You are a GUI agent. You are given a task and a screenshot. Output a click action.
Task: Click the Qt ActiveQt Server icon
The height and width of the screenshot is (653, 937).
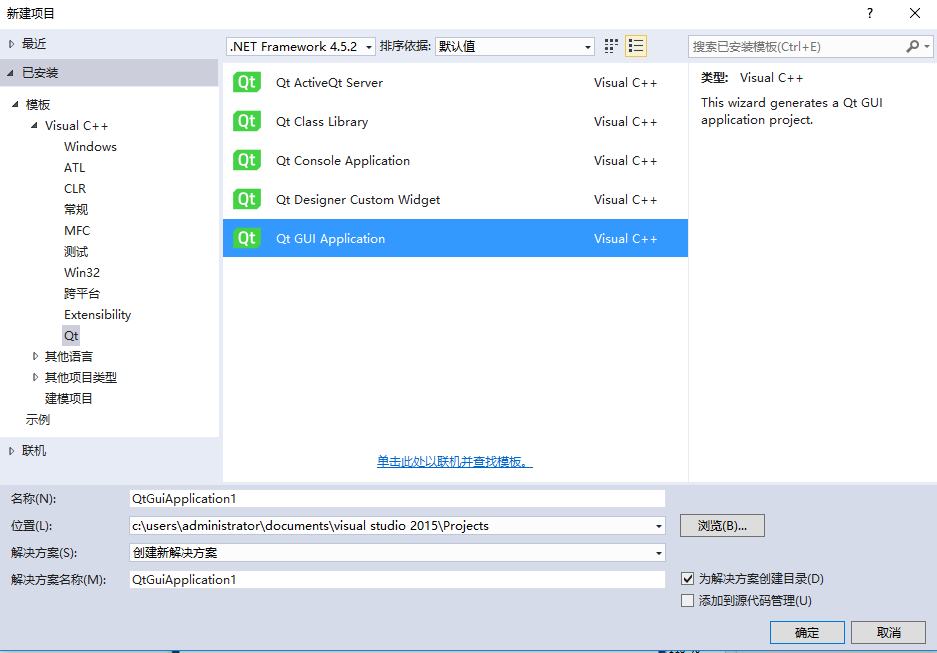coord(246,82)
